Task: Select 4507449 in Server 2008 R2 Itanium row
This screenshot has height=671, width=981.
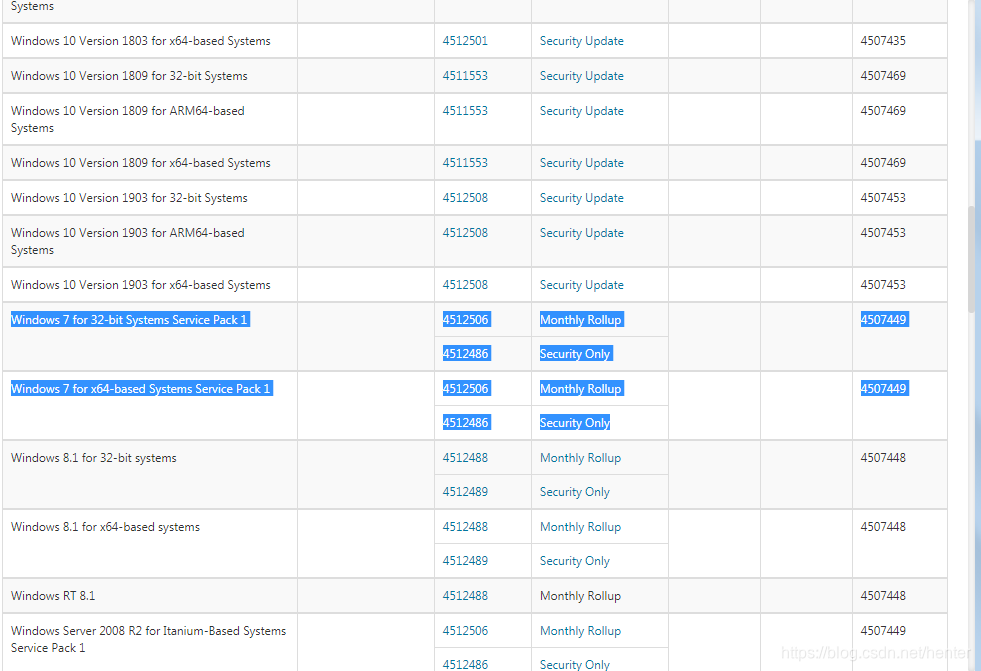Action: 883,630
